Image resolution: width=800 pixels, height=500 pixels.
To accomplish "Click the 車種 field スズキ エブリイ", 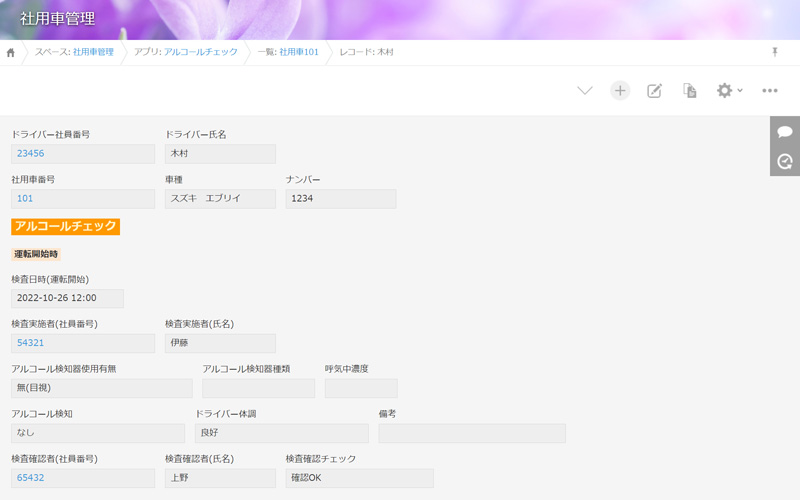I will 220,198.
